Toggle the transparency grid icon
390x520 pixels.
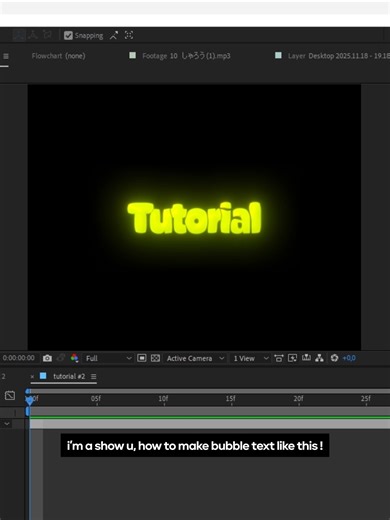(155, 358)
